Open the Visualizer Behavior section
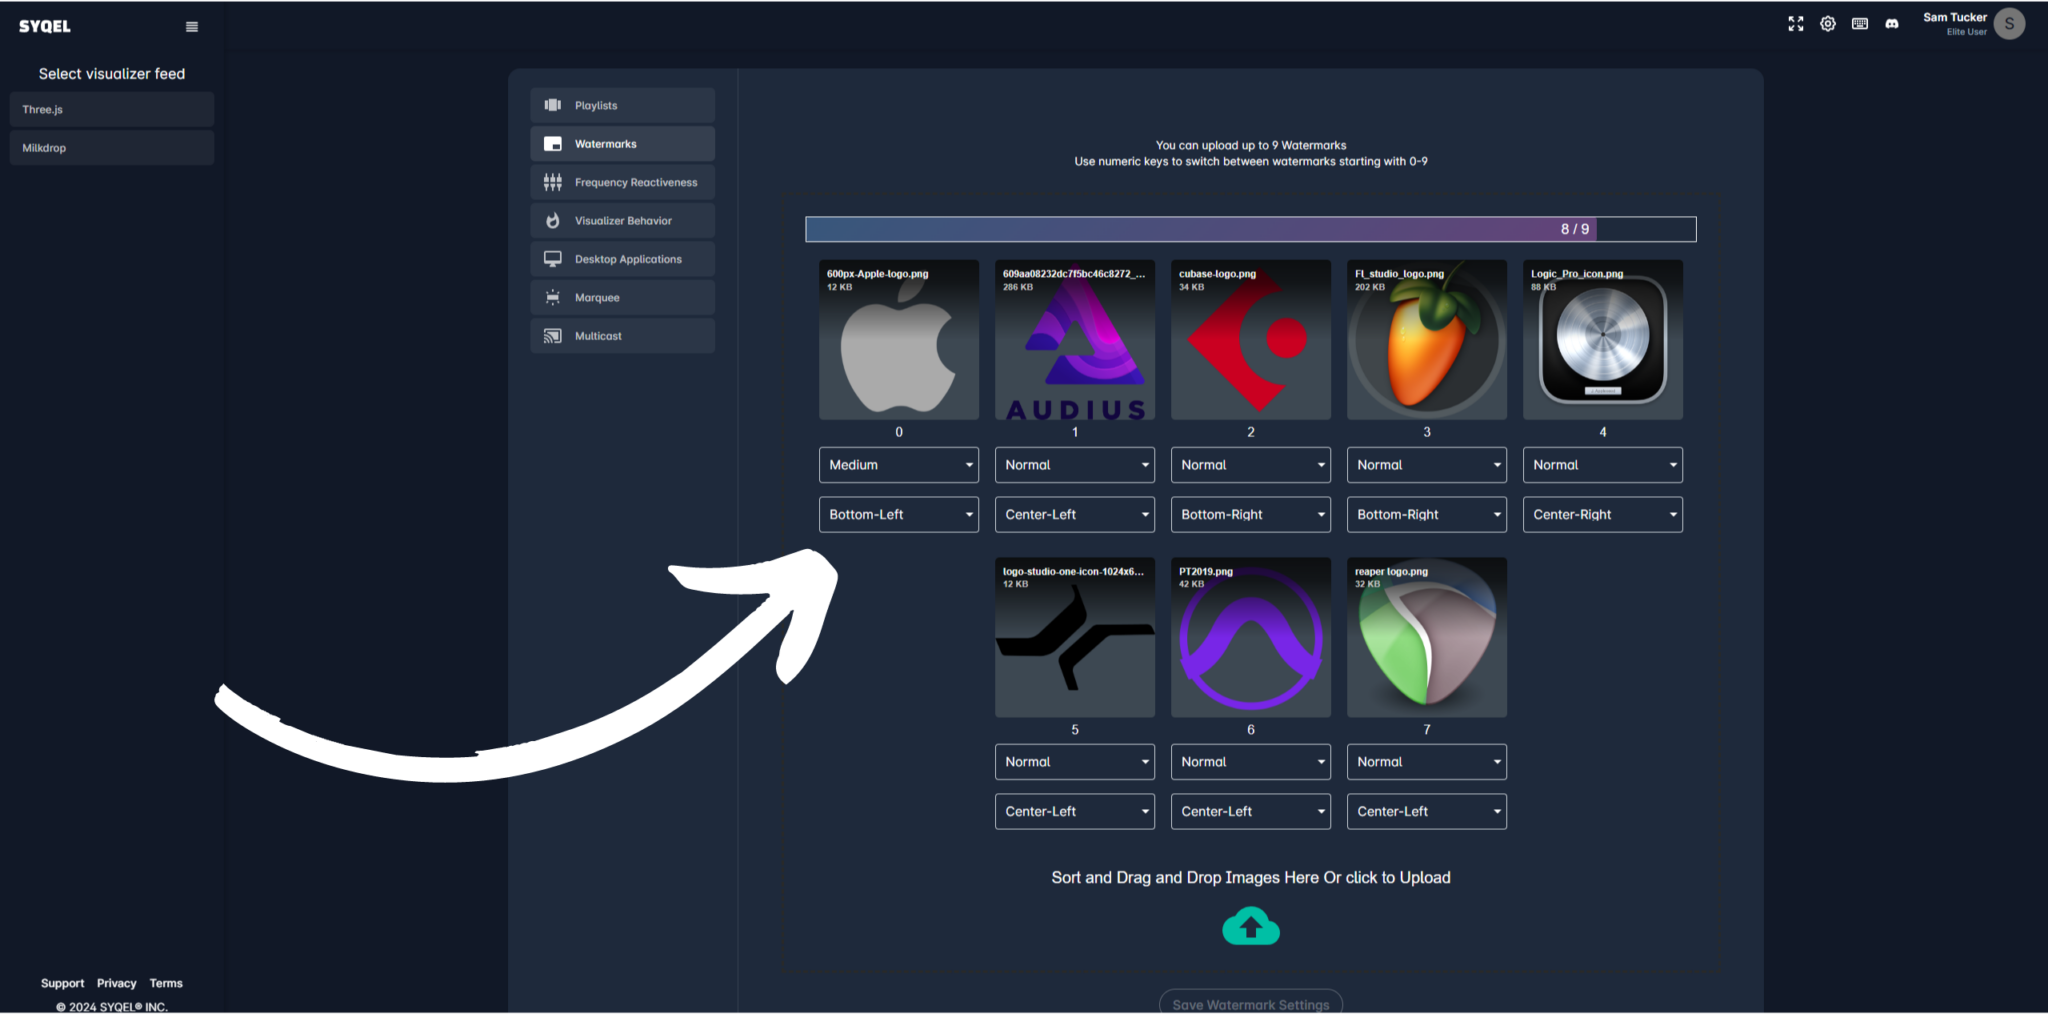Screen dimensions: 2048x1014 coord(622,220)
